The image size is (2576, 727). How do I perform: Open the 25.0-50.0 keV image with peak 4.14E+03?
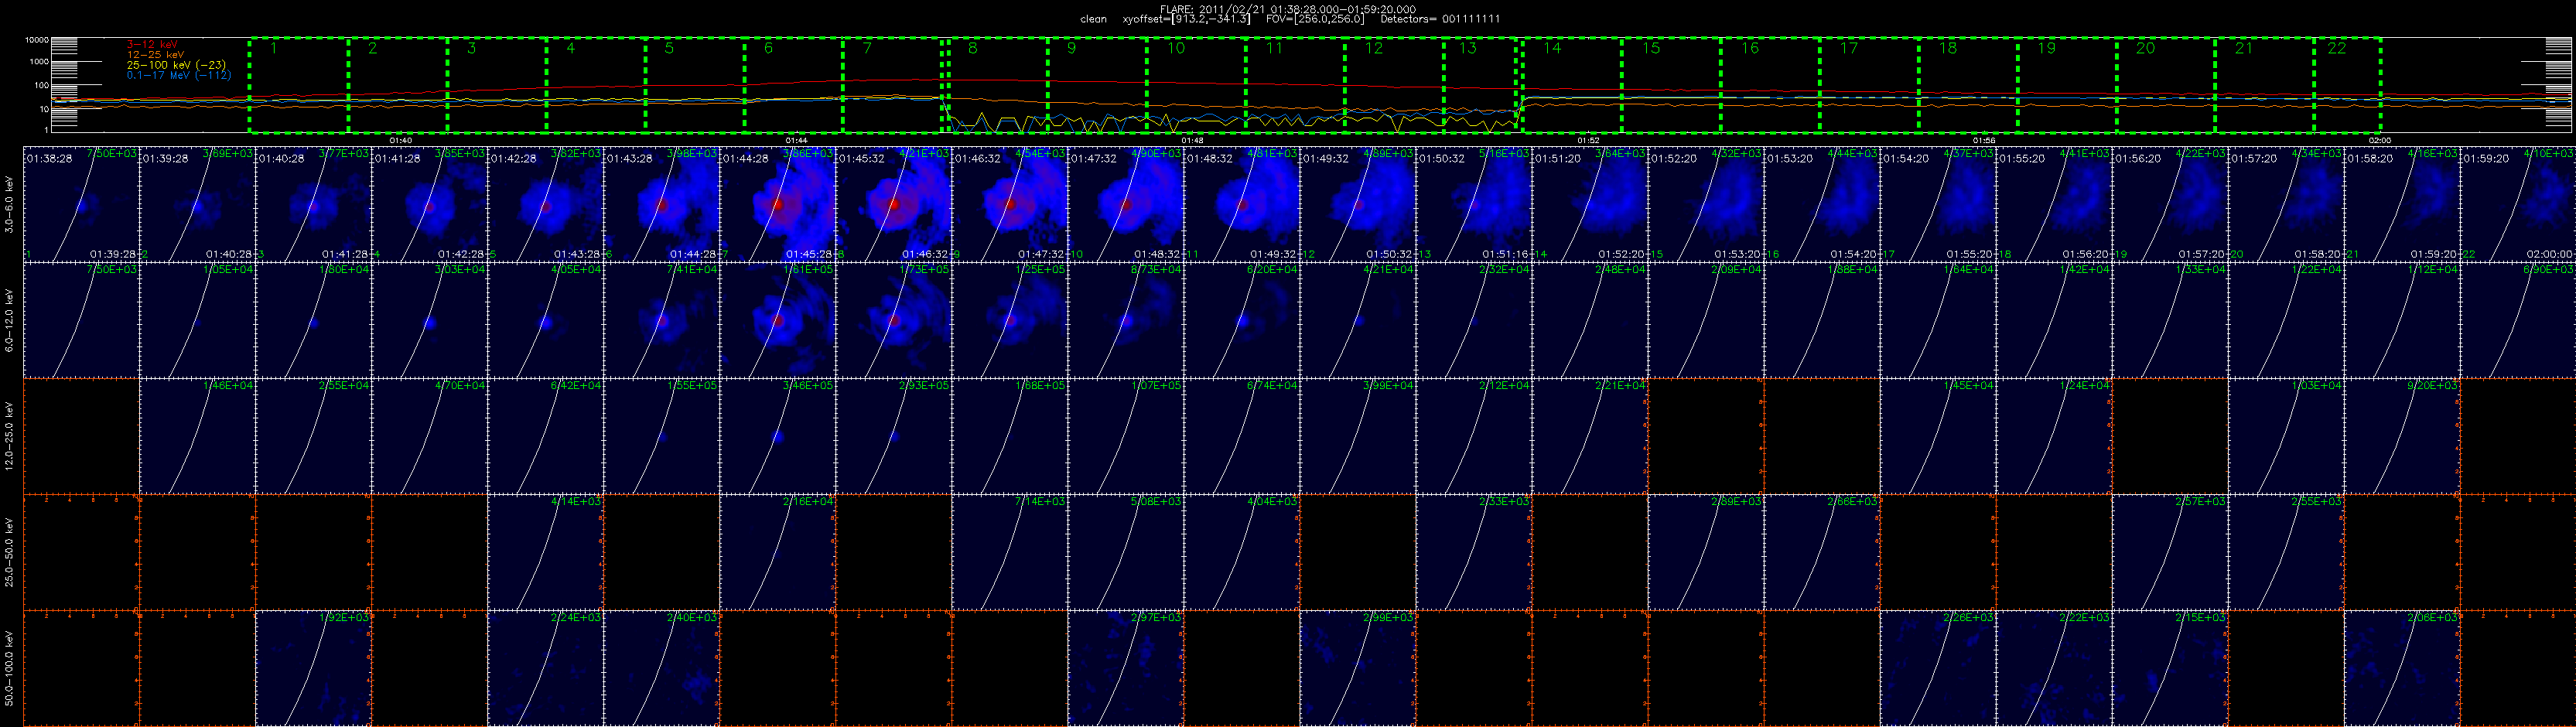coord(545,552)
